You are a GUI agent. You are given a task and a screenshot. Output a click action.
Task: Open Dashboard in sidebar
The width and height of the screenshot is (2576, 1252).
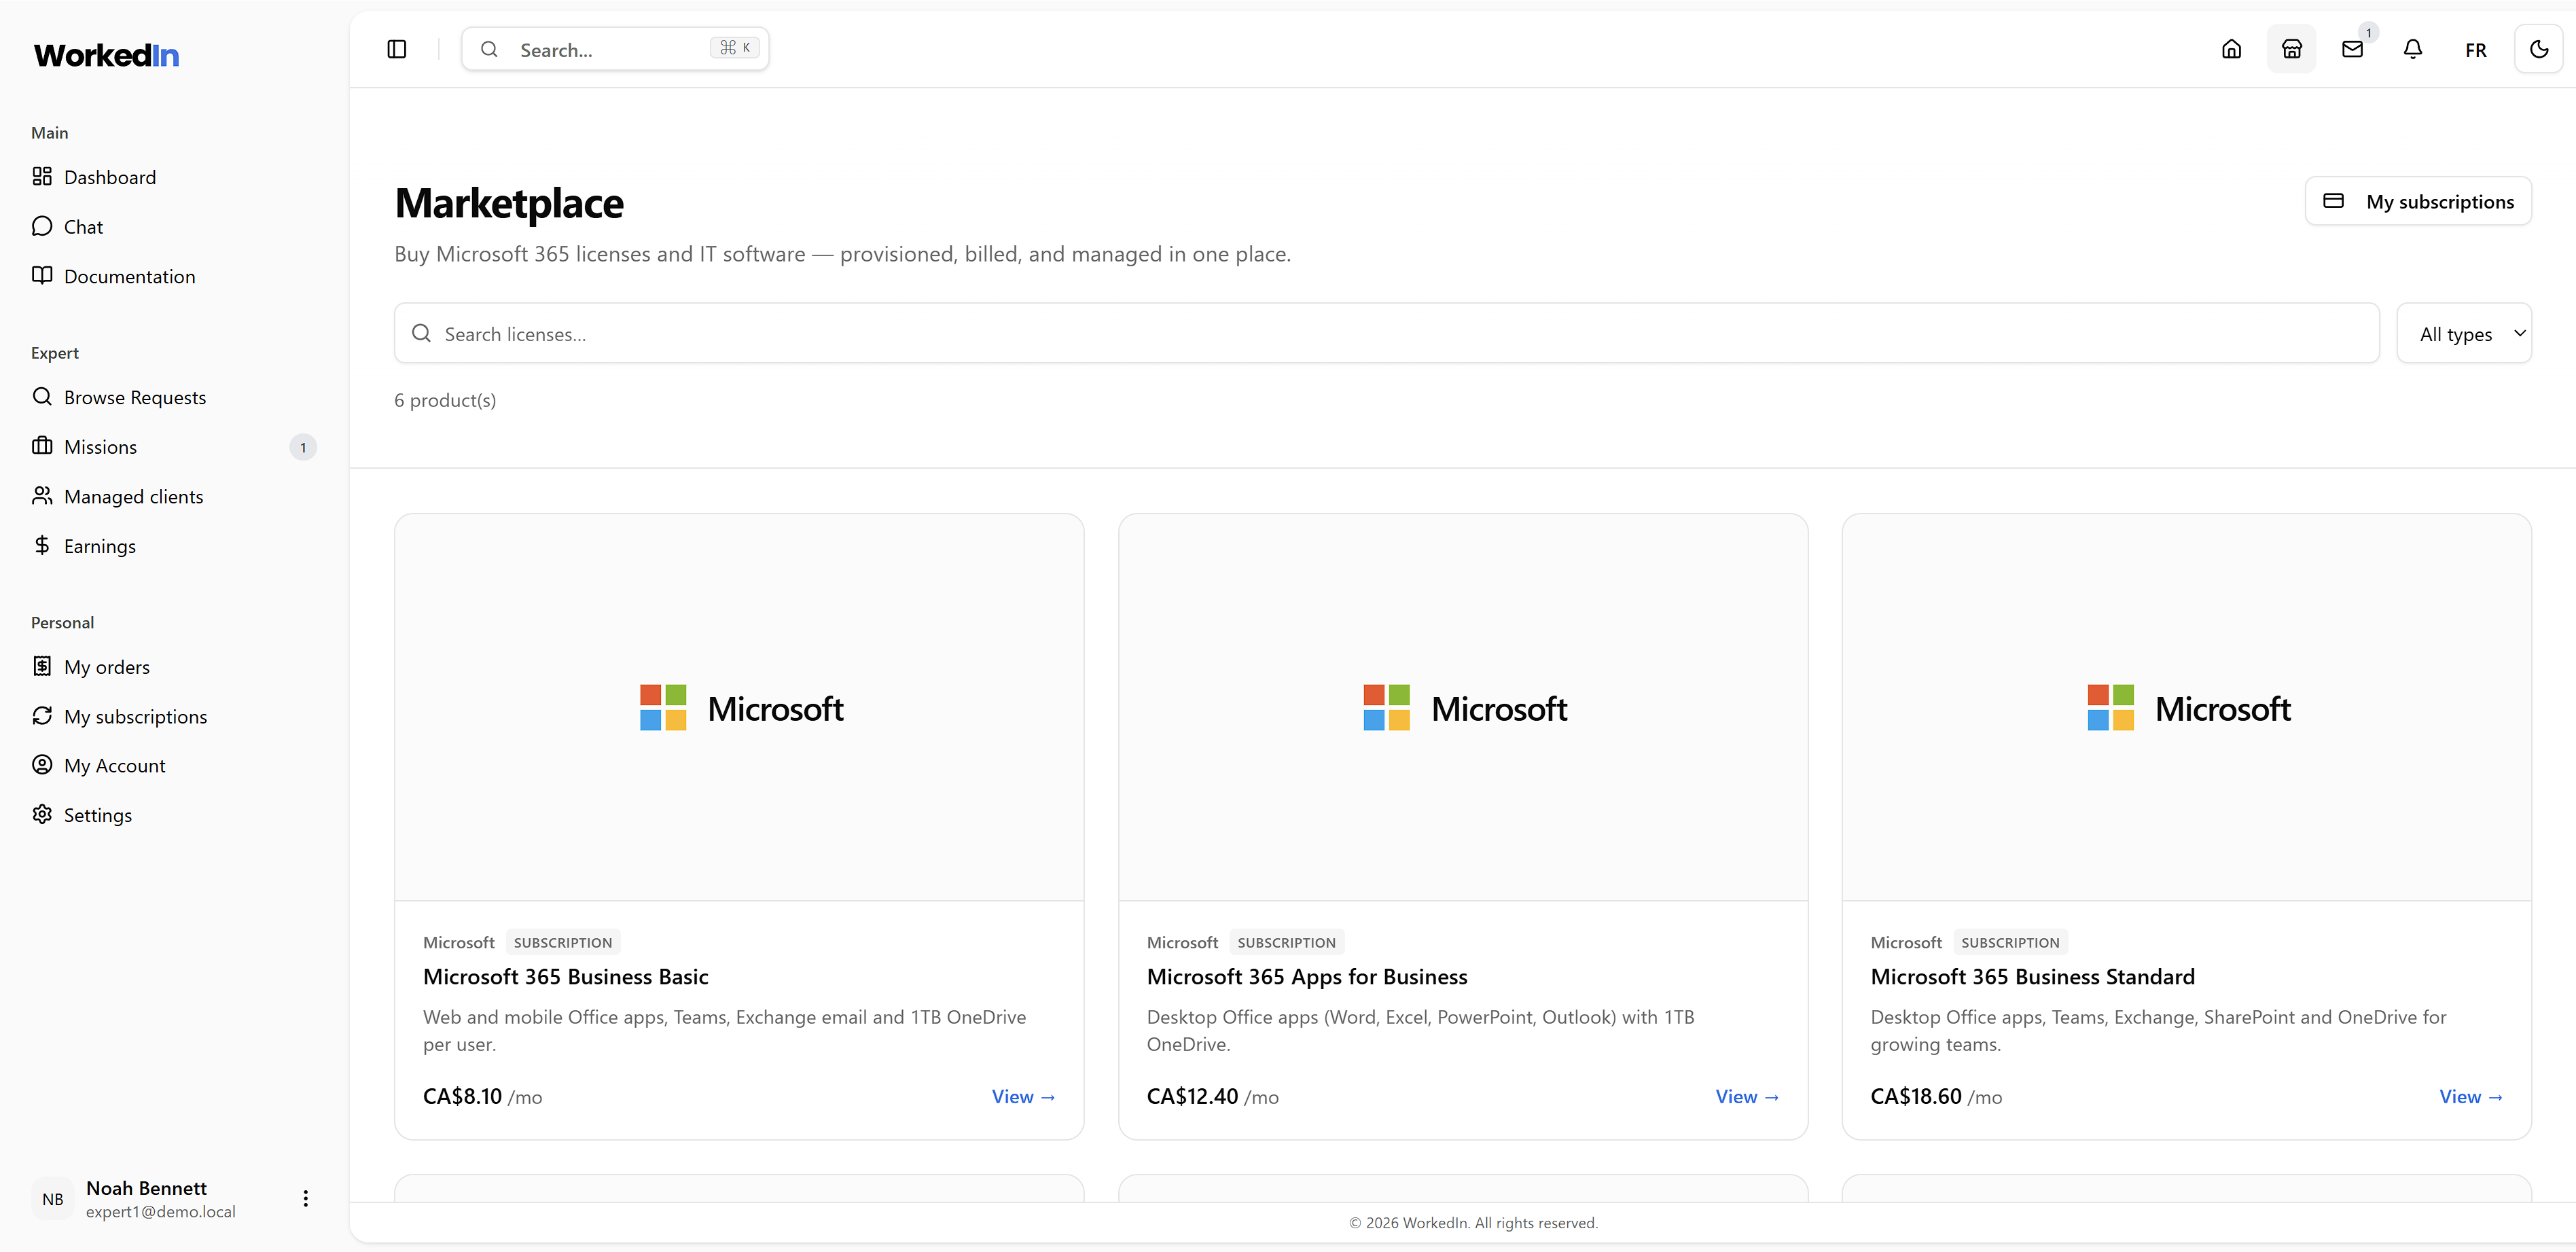coord(174,177)
